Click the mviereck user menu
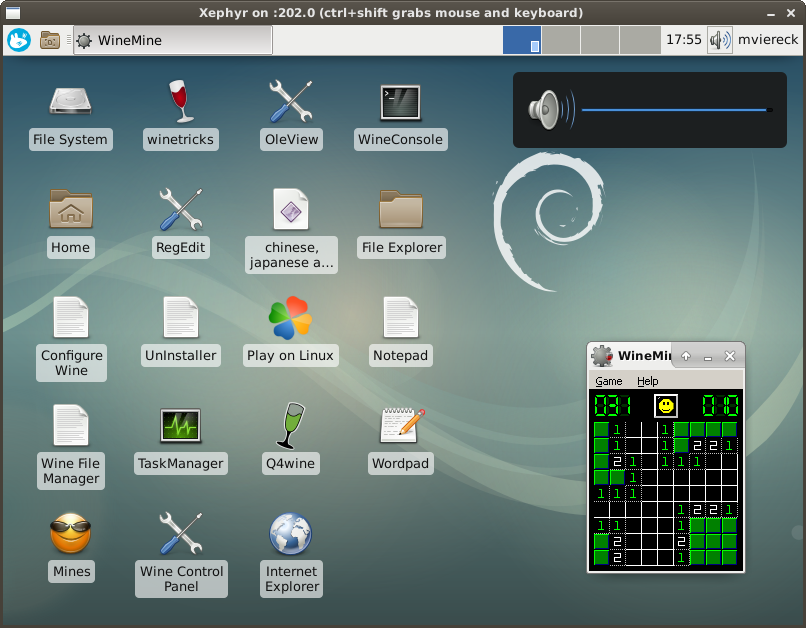Viewport: 806px width, 628px height. pos(768,40)
